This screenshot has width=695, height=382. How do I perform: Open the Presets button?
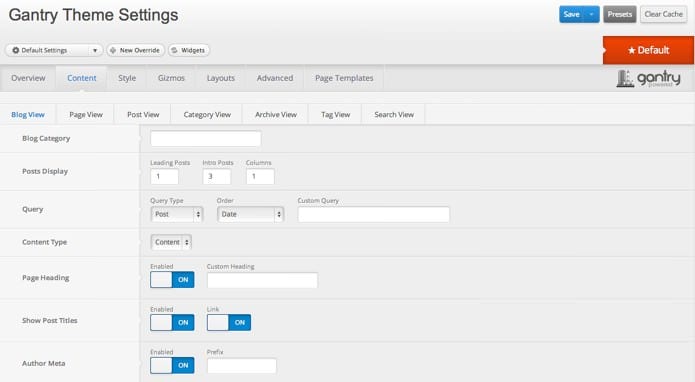tap(620, 14)
